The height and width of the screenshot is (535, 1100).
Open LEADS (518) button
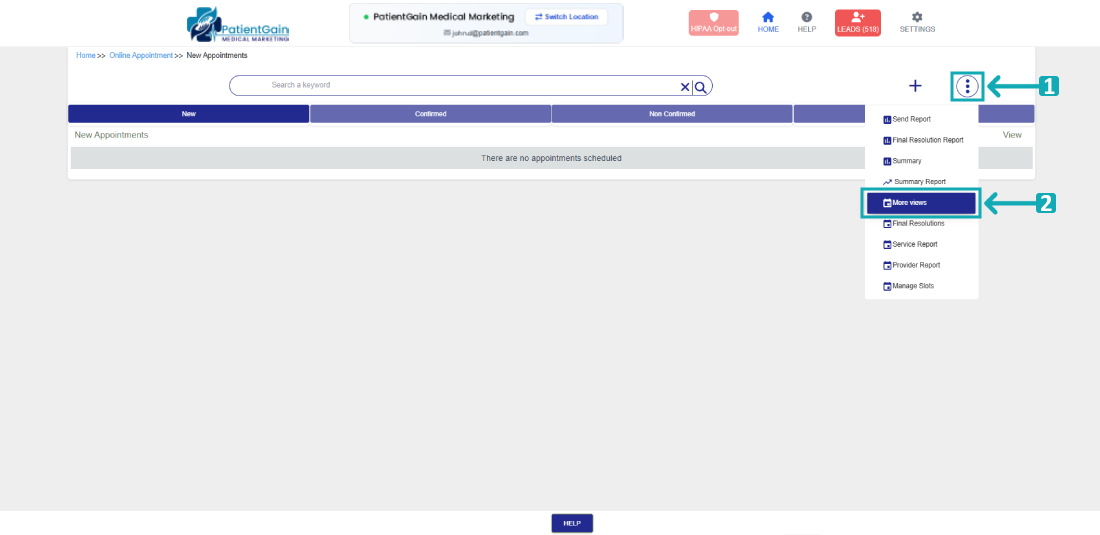click(x=858, y=23)
